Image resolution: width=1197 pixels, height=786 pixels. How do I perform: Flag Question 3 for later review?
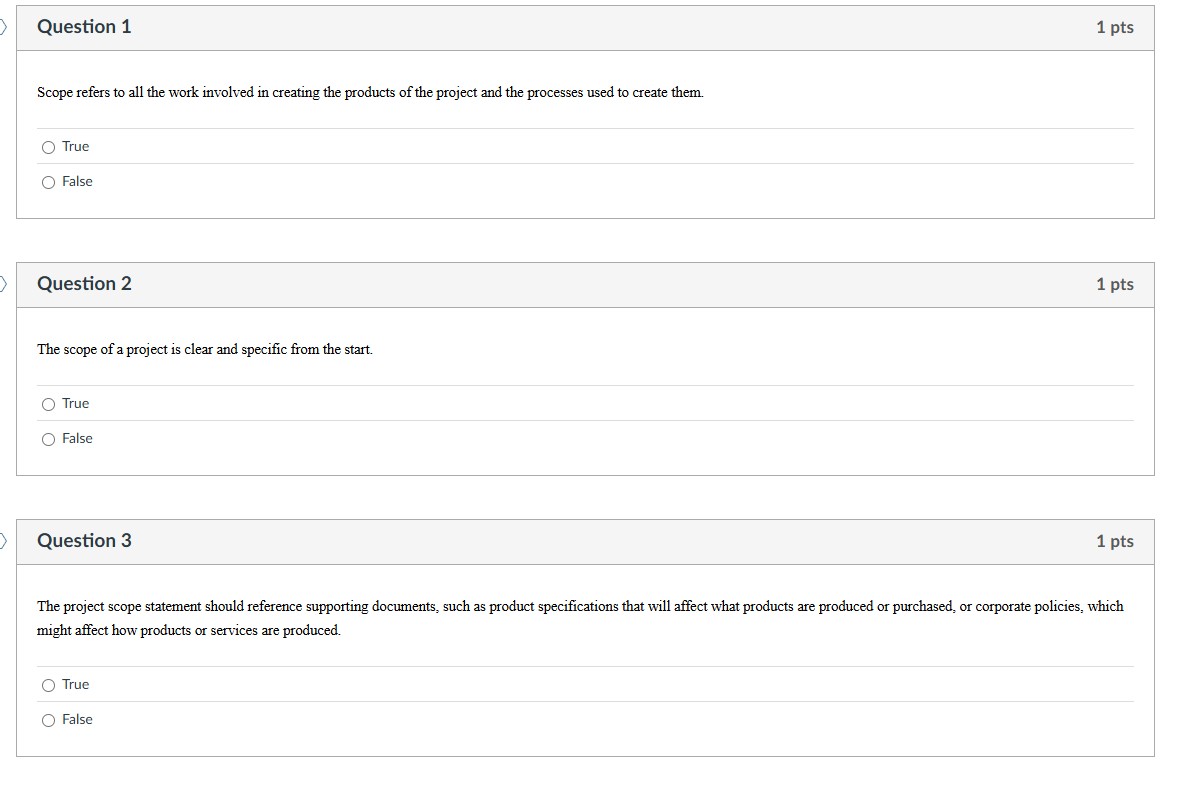pyautogui.click(x=3, y=540)
